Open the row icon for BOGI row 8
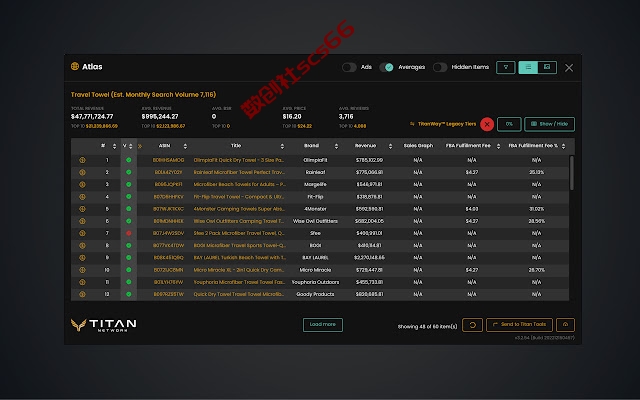Viewport: 640px width, 400px height. coord(82,246)
